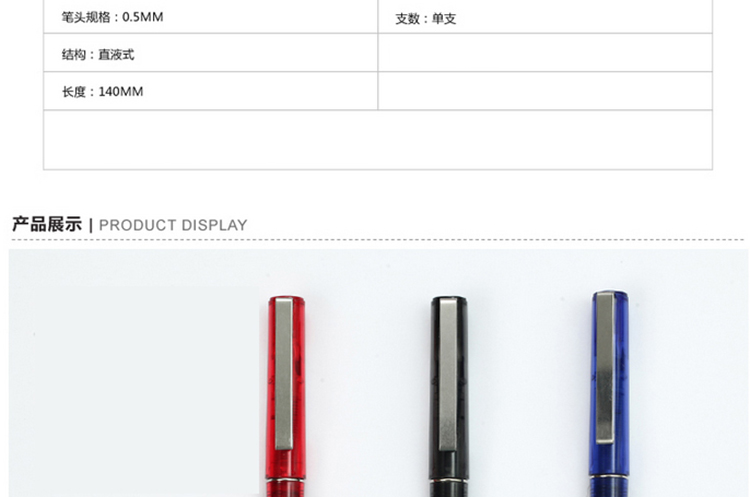
Task: Click the red pen's metal clip
Action: tap(284, 374)
